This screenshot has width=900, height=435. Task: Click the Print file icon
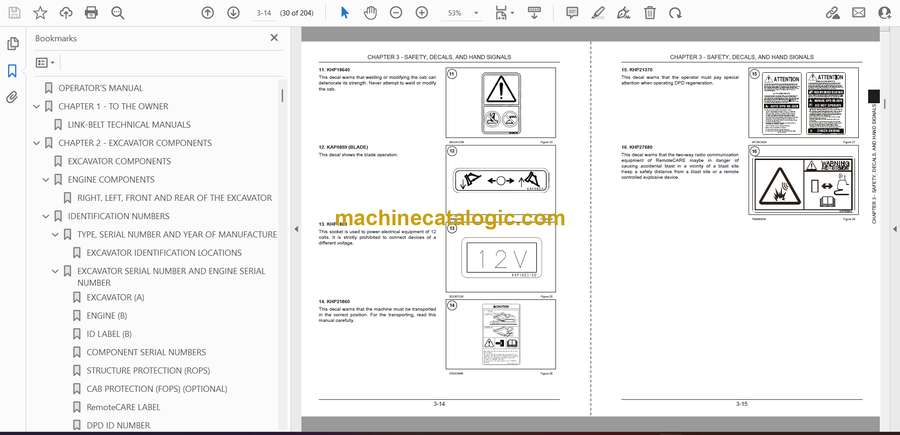pyautogui.click(x=91, y=13)
